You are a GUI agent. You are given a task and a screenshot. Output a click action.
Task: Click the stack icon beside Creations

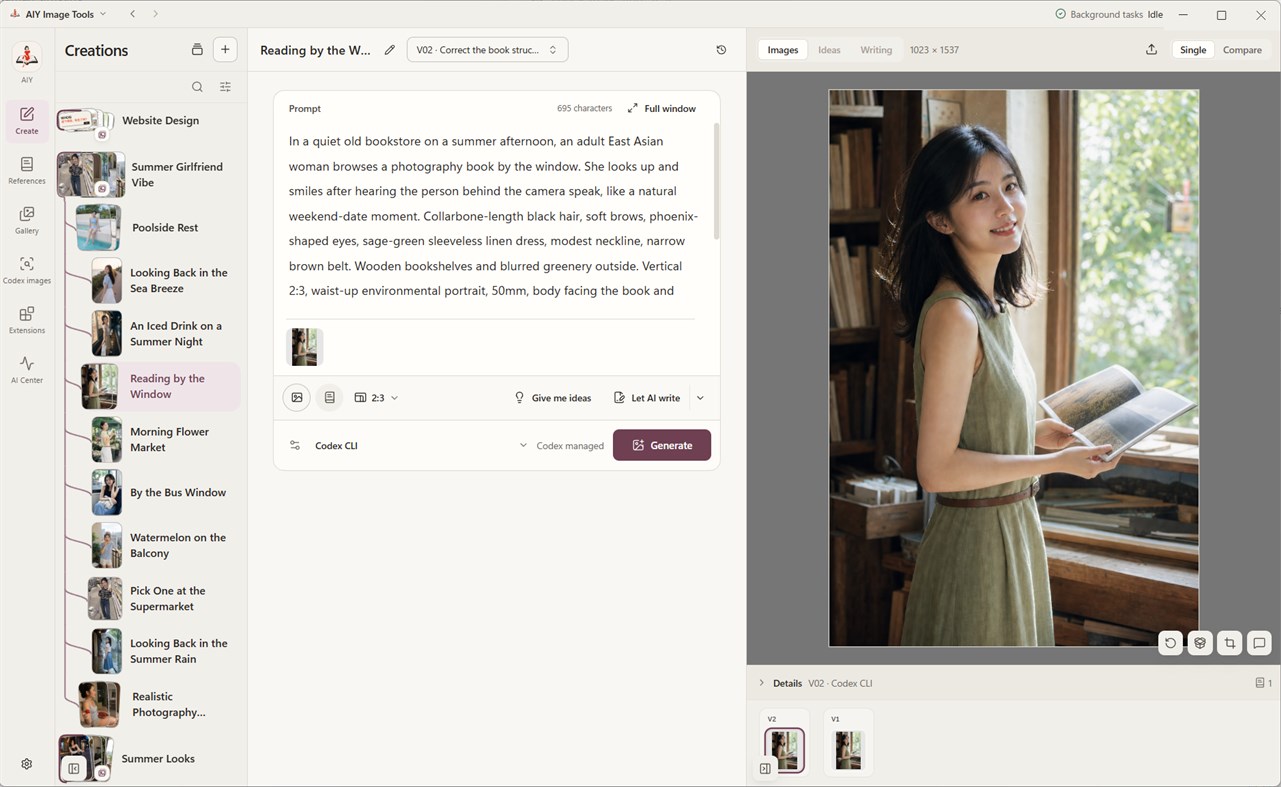click(x=197, y=50)
